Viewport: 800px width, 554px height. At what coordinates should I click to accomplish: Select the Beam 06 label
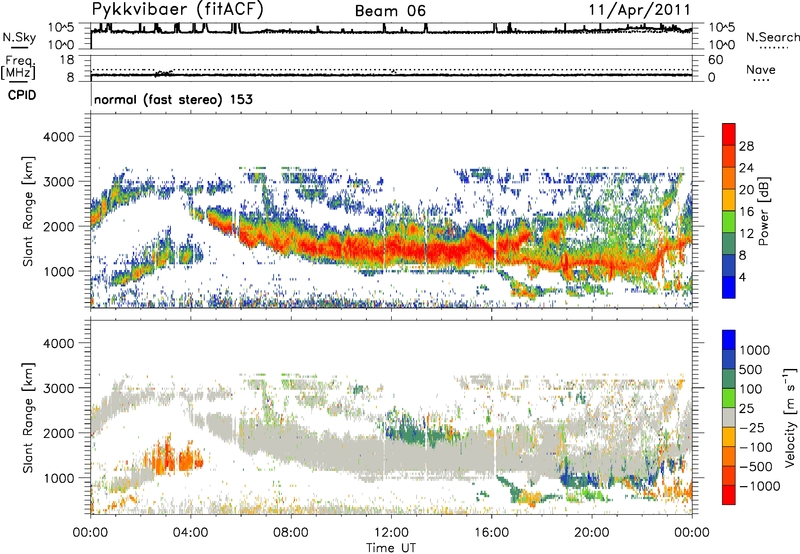[x=390, y=11]
